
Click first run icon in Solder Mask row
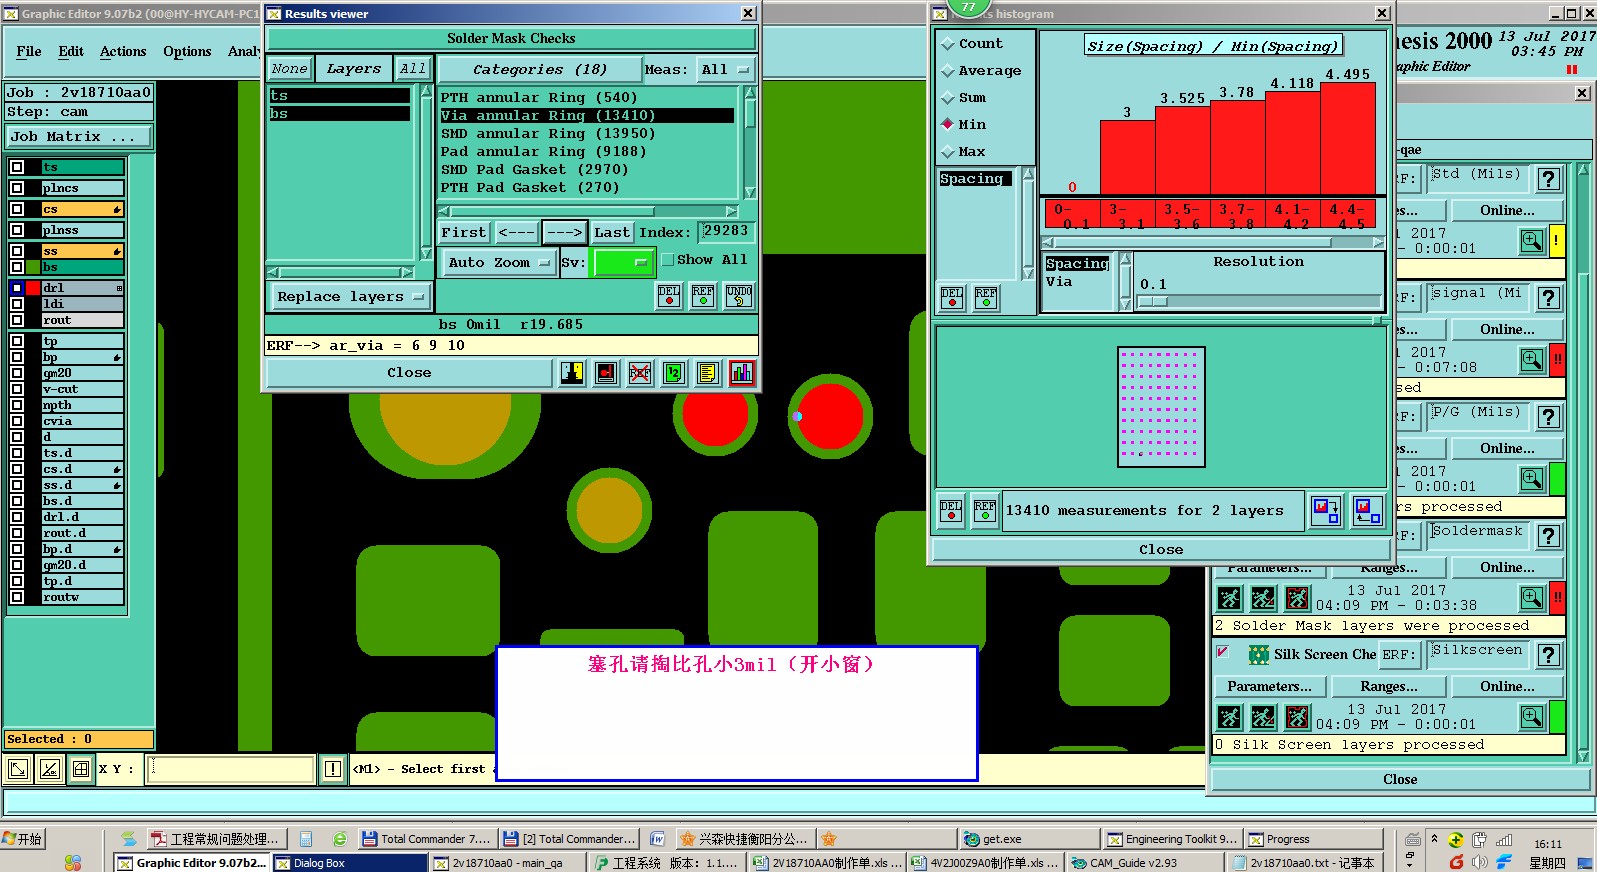click(1229, 599)
